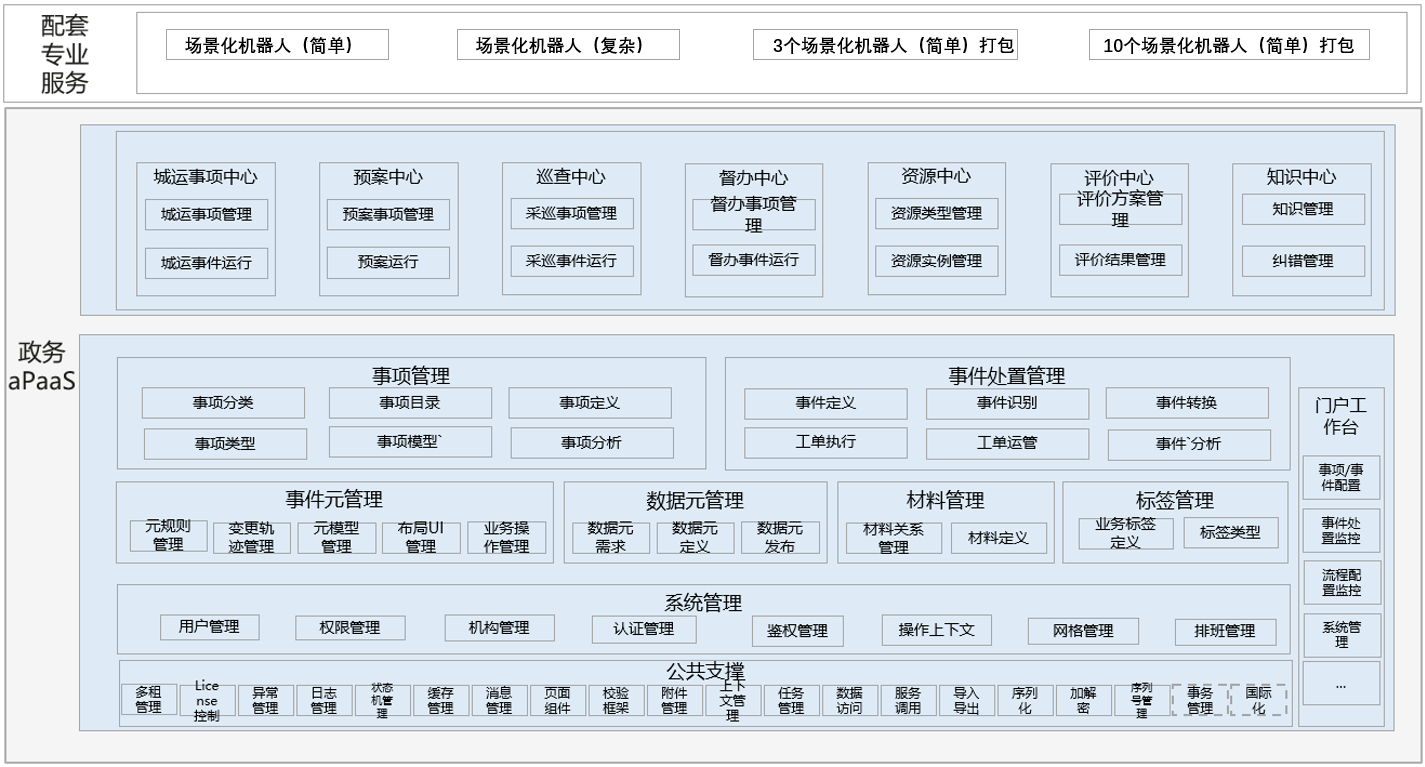Click the dashed 国际化 box
The height and width of the screenshot is (767, 1425).
click(1259, 700)
